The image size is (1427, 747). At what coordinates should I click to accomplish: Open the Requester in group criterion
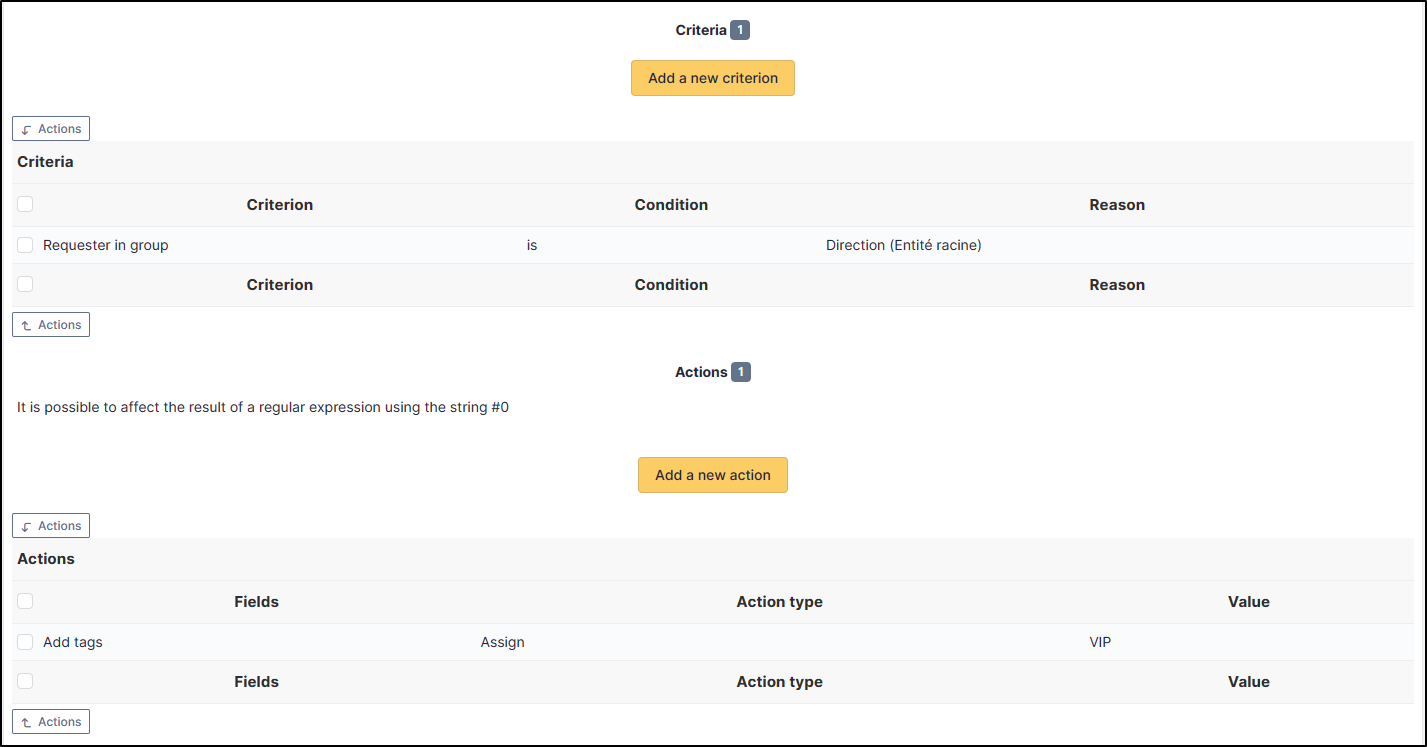coord(106,245)
